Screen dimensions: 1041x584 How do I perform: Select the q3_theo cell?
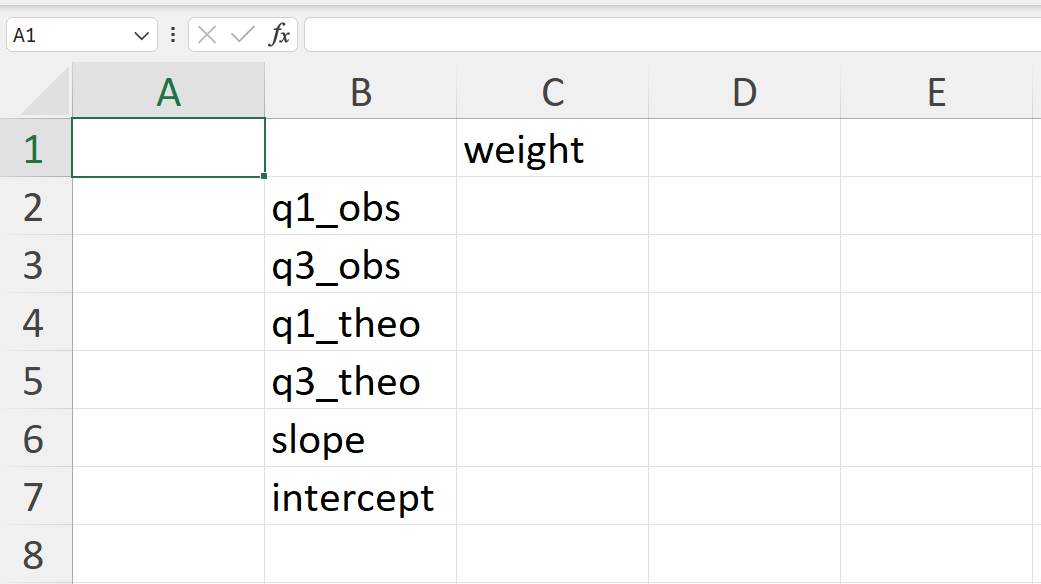[x=360, y=380]
